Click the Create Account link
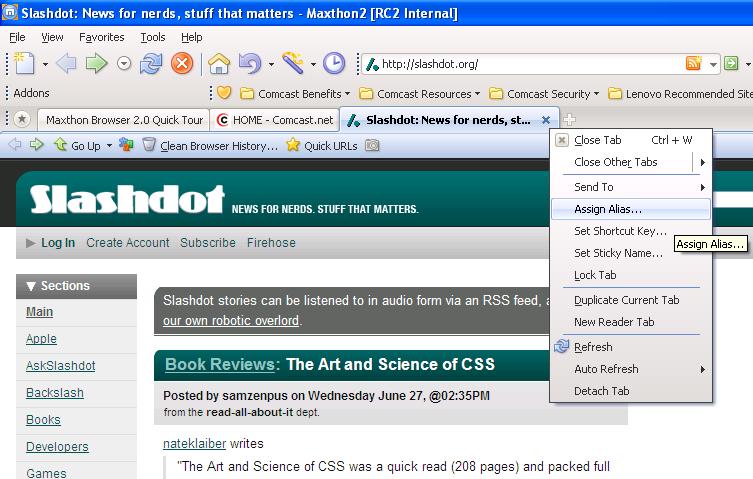 [128, 243]
